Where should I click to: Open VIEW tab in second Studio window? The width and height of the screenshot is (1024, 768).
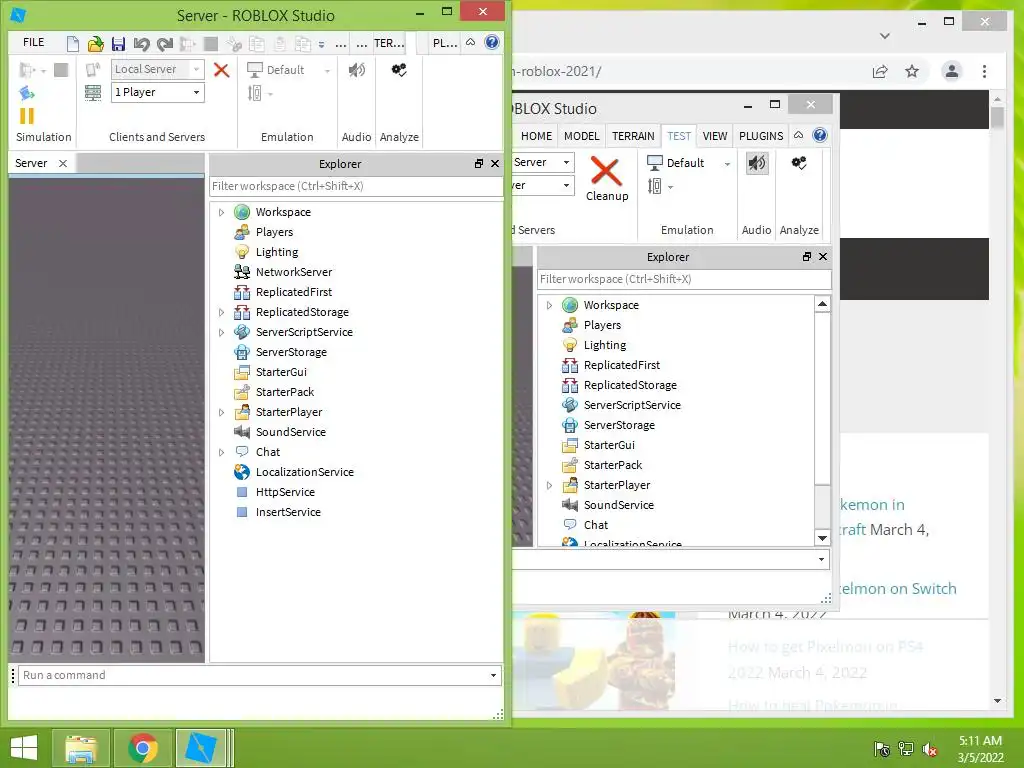pos(714,136)
